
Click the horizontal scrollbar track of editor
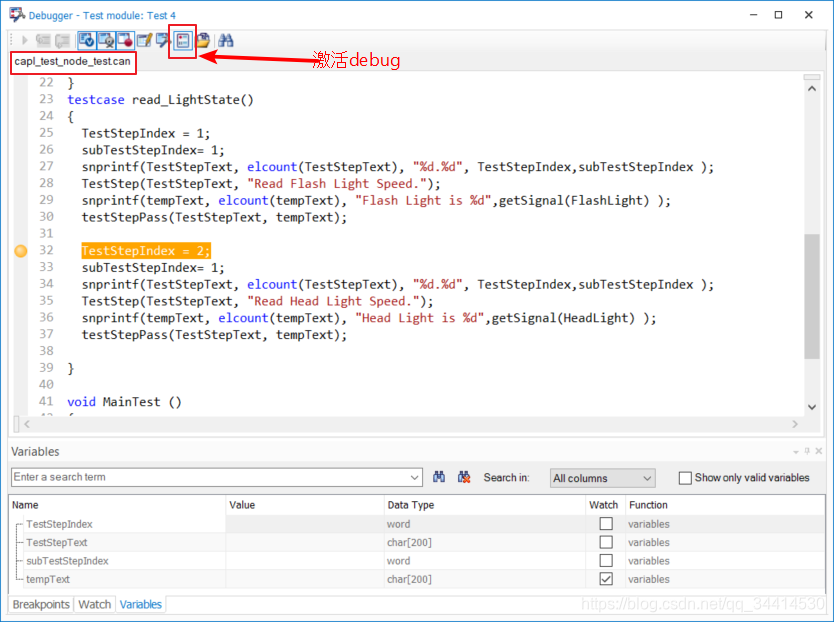pyautogui.click(x=411, y=424)
